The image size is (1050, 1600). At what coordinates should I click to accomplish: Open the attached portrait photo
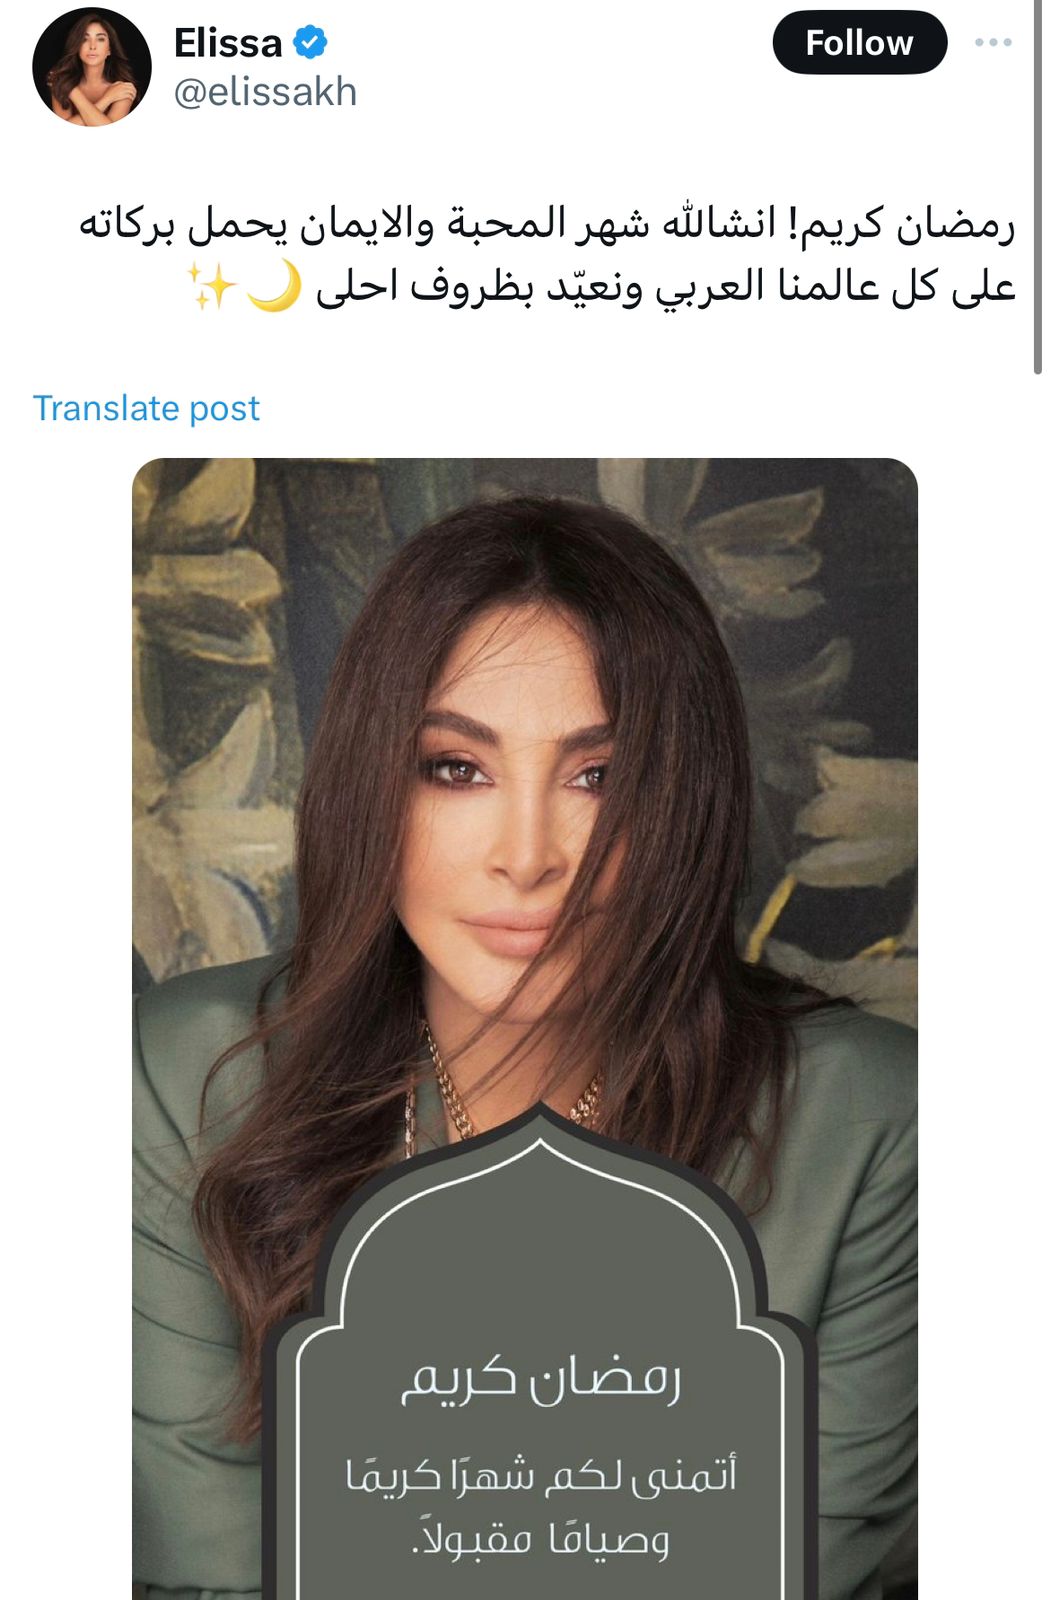point(525,1029)
